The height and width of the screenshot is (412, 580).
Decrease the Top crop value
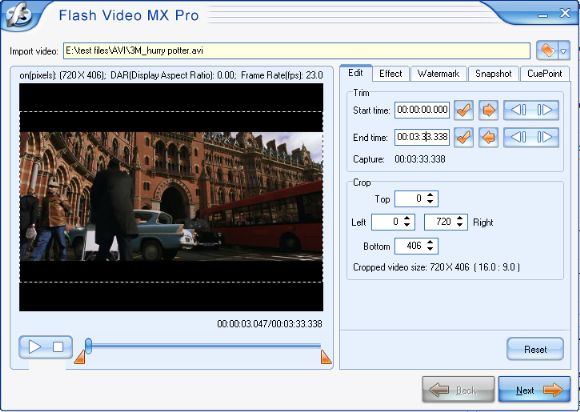[x=430, y=202]
